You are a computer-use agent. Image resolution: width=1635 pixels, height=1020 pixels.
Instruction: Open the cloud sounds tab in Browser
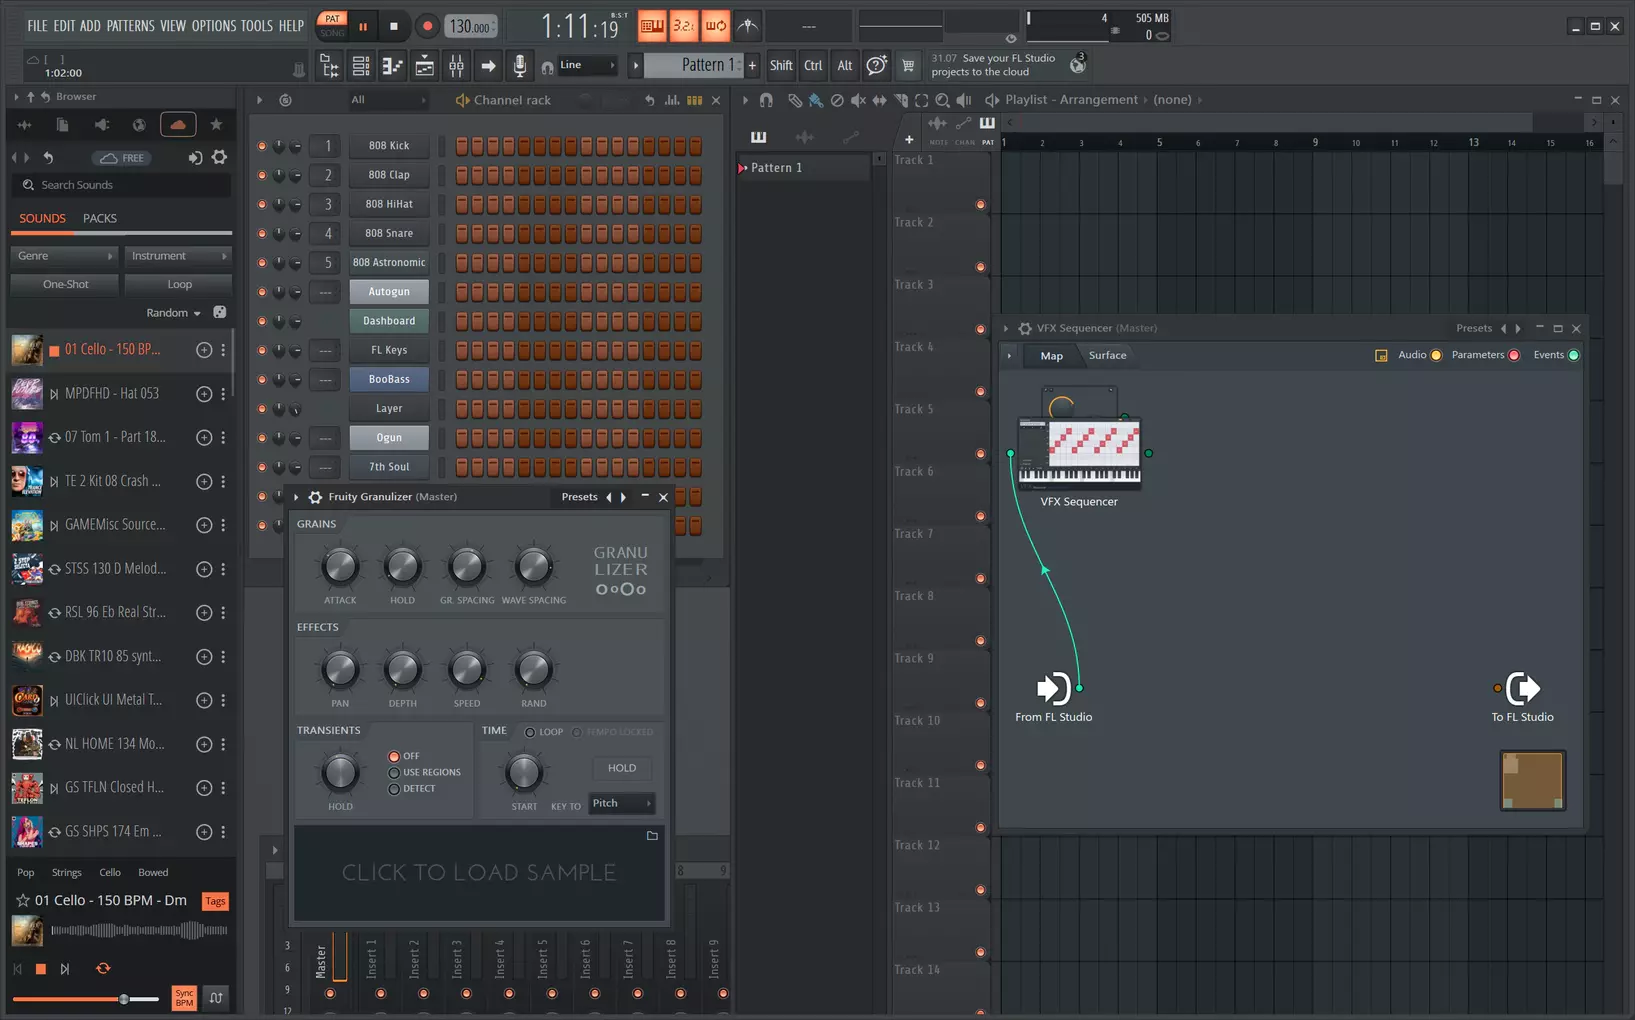178,125
